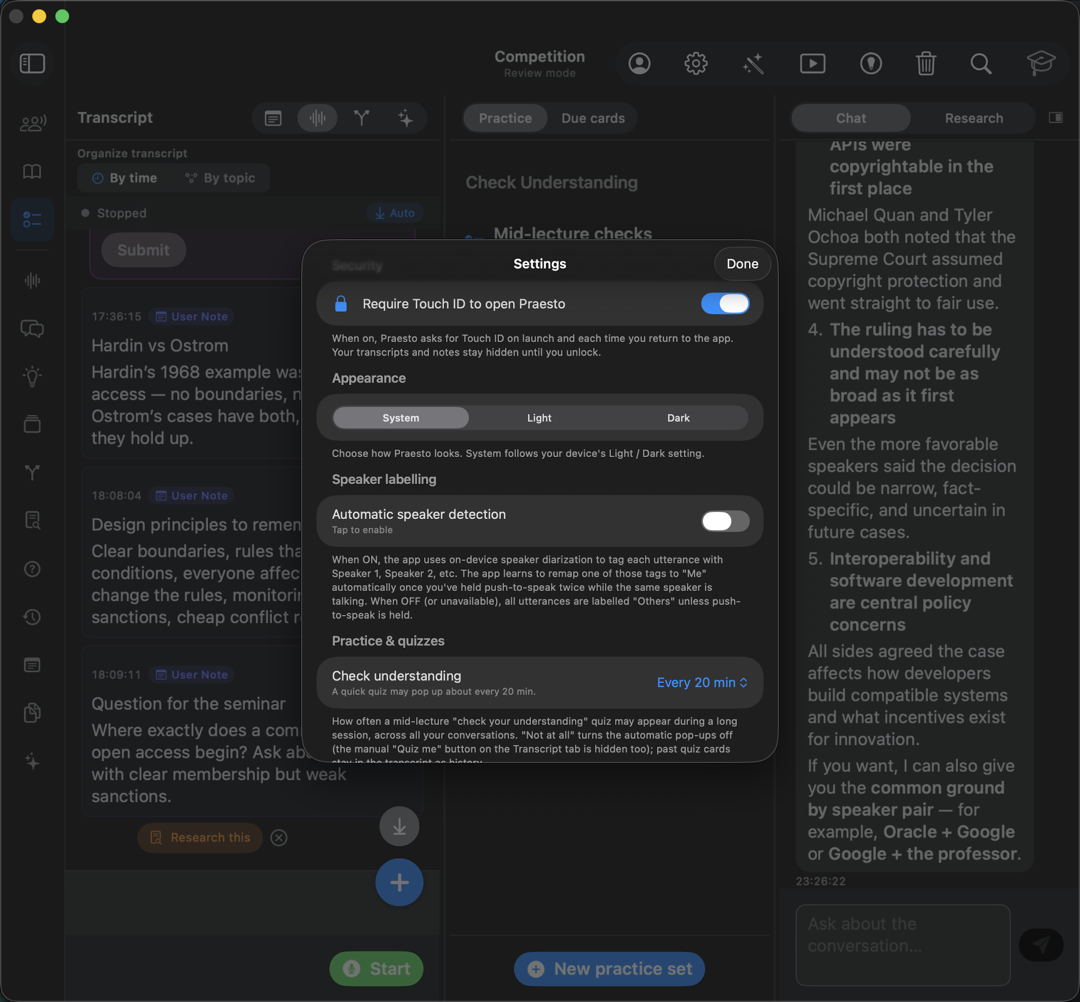
Task: Jump to latest with the down arrow button
Action: coord(399,826)
